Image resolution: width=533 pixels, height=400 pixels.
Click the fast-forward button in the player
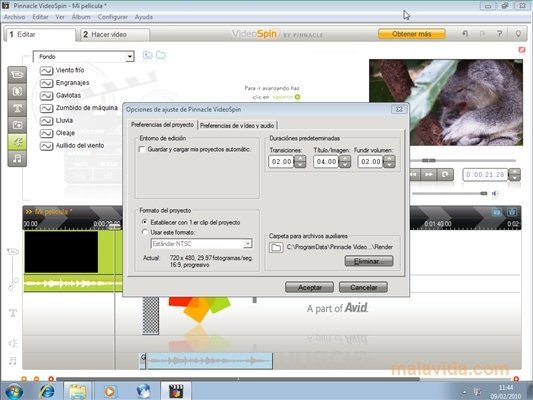click(429, 174)
